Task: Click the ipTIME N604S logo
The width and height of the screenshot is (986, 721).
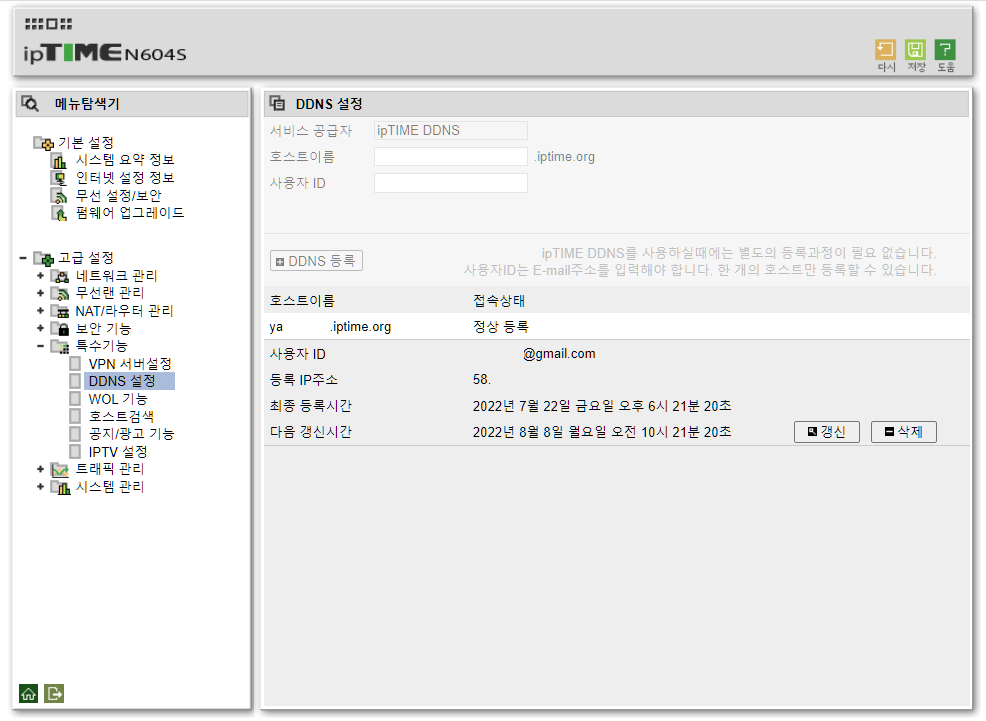Action: 105,53
